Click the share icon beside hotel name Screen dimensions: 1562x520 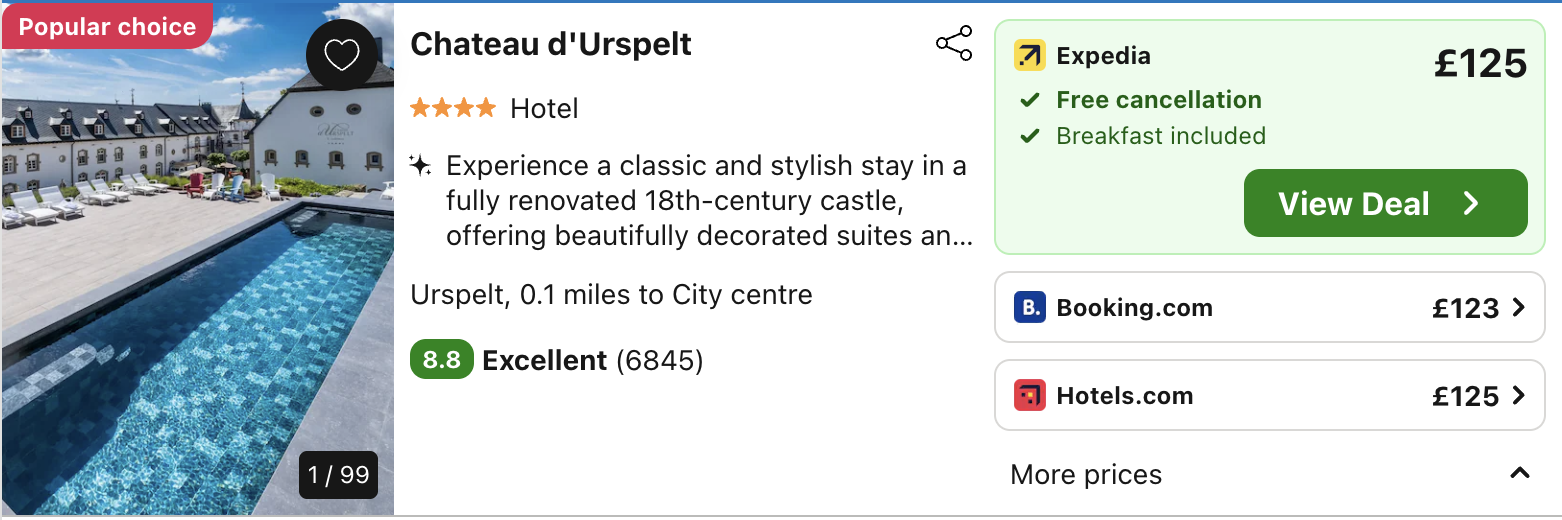click(954, 44)
